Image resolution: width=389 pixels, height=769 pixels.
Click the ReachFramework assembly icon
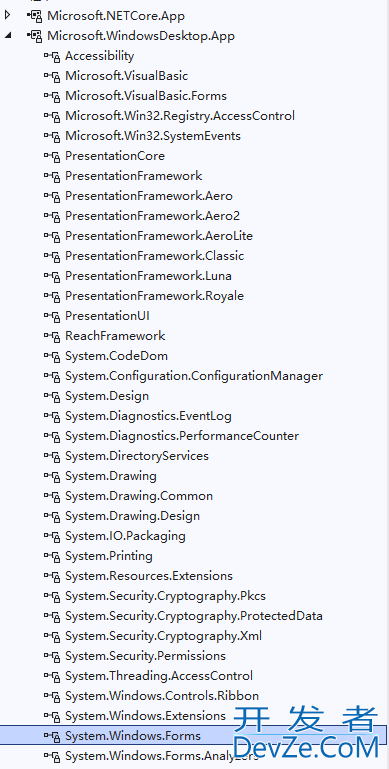(x=52, y=336)
